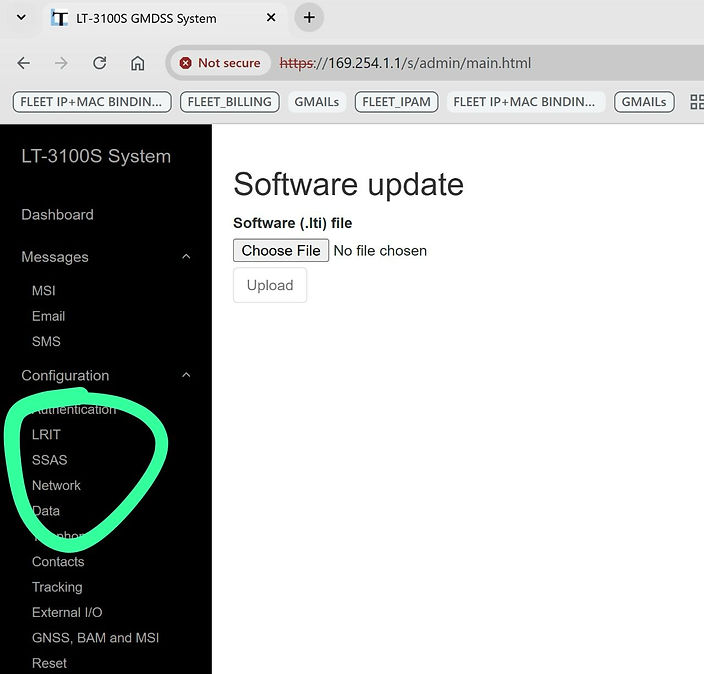The height and width of the screenshot is (674, 704).
Task: Click the browser home icon
Action: tap(138, 63)
